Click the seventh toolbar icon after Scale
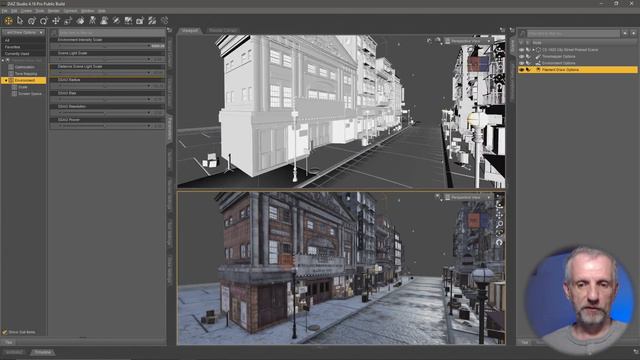The width and height of the screenshot is (640, 360). 80,20
